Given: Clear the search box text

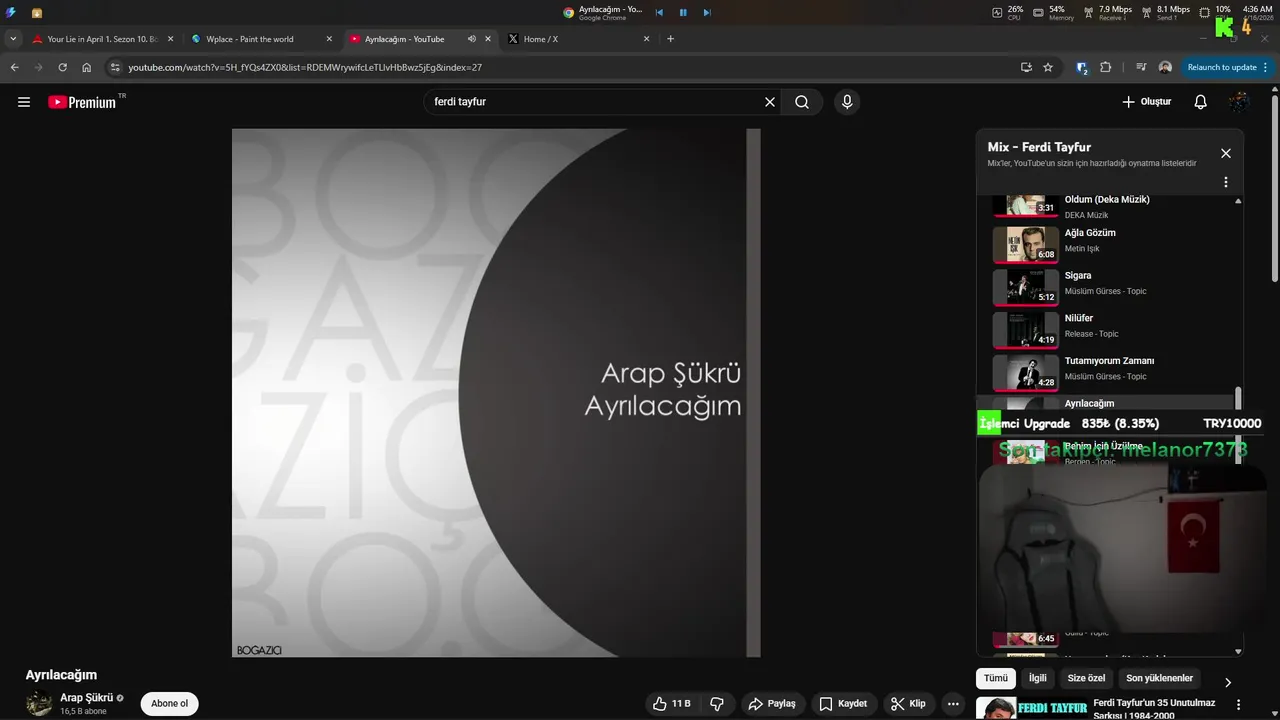Looking at the screenshot, I should 770,102.
